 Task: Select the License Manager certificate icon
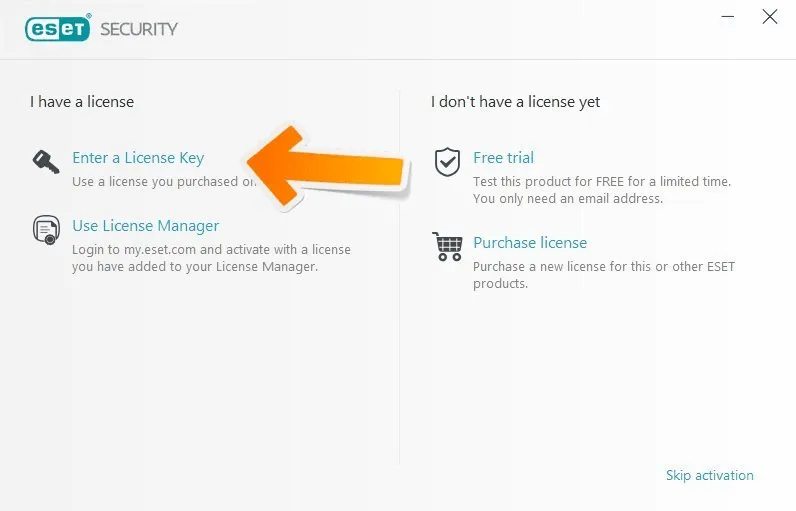pos(46,230)
